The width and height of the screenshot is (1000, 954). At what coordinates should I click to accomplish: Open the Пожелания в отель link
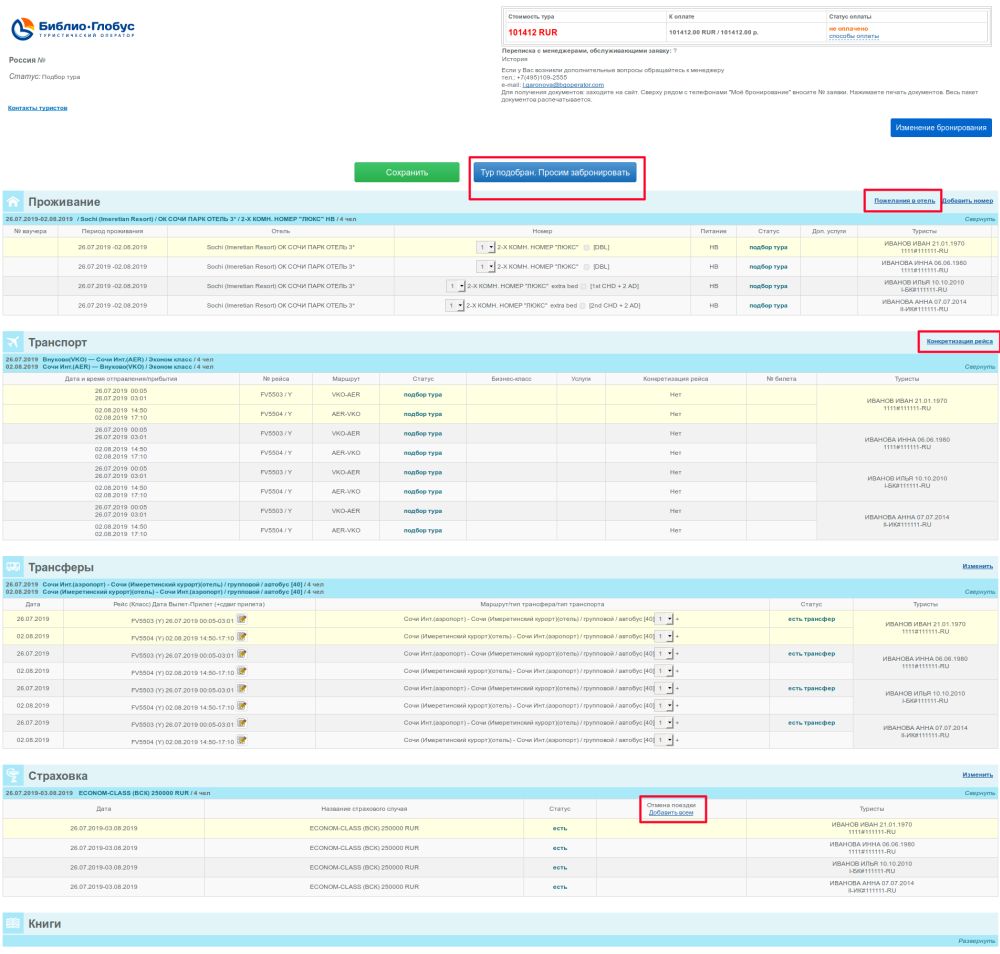coord(904,201)
